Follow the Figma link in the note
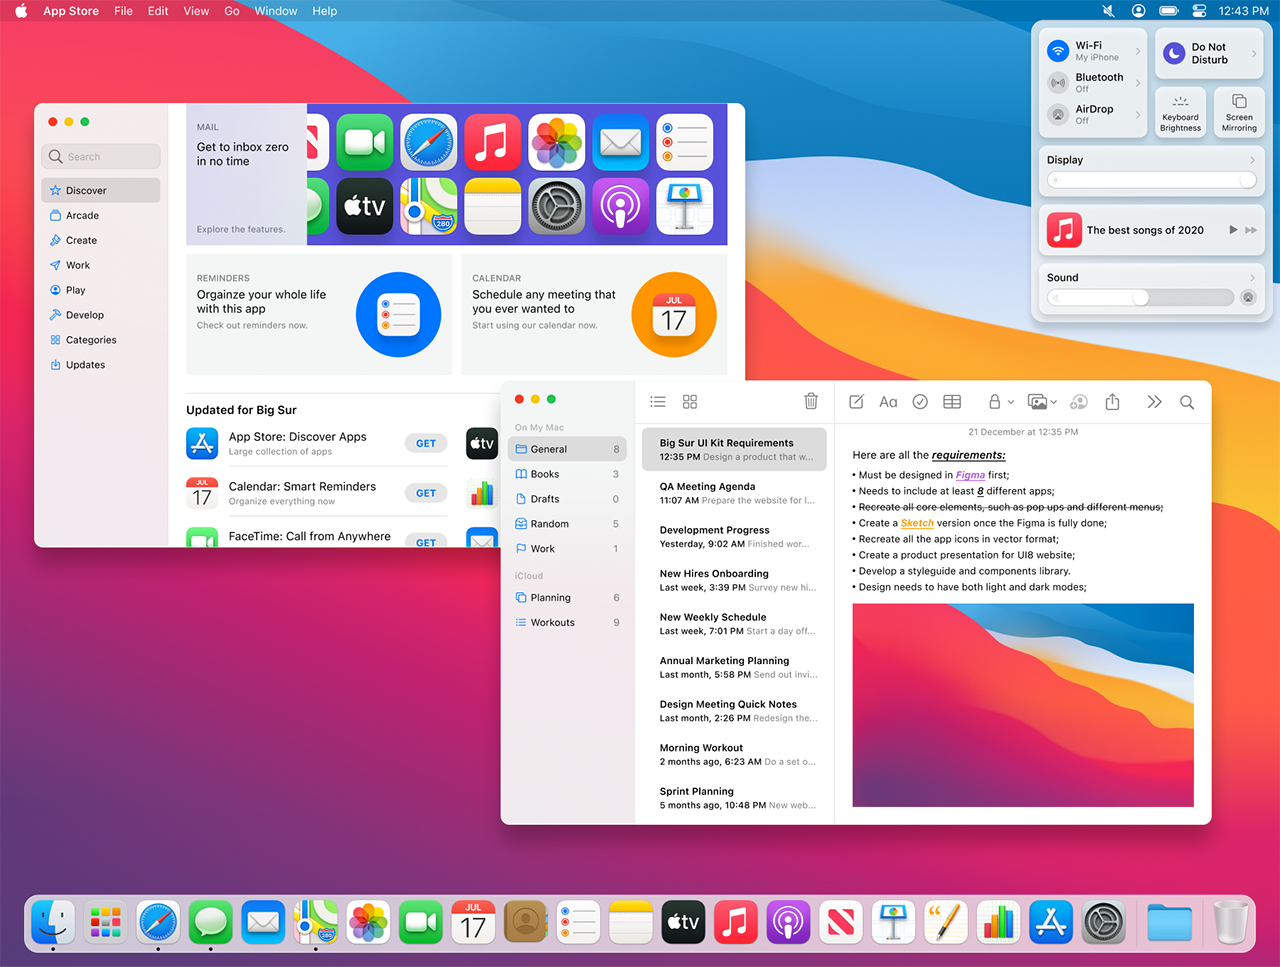 point(970,475)
